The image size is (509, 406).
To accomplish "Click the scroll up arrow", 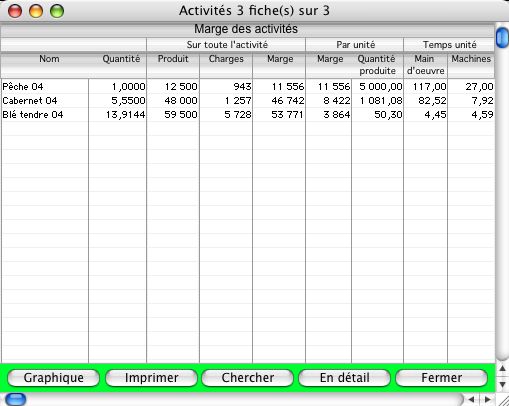I will (502, 369).
